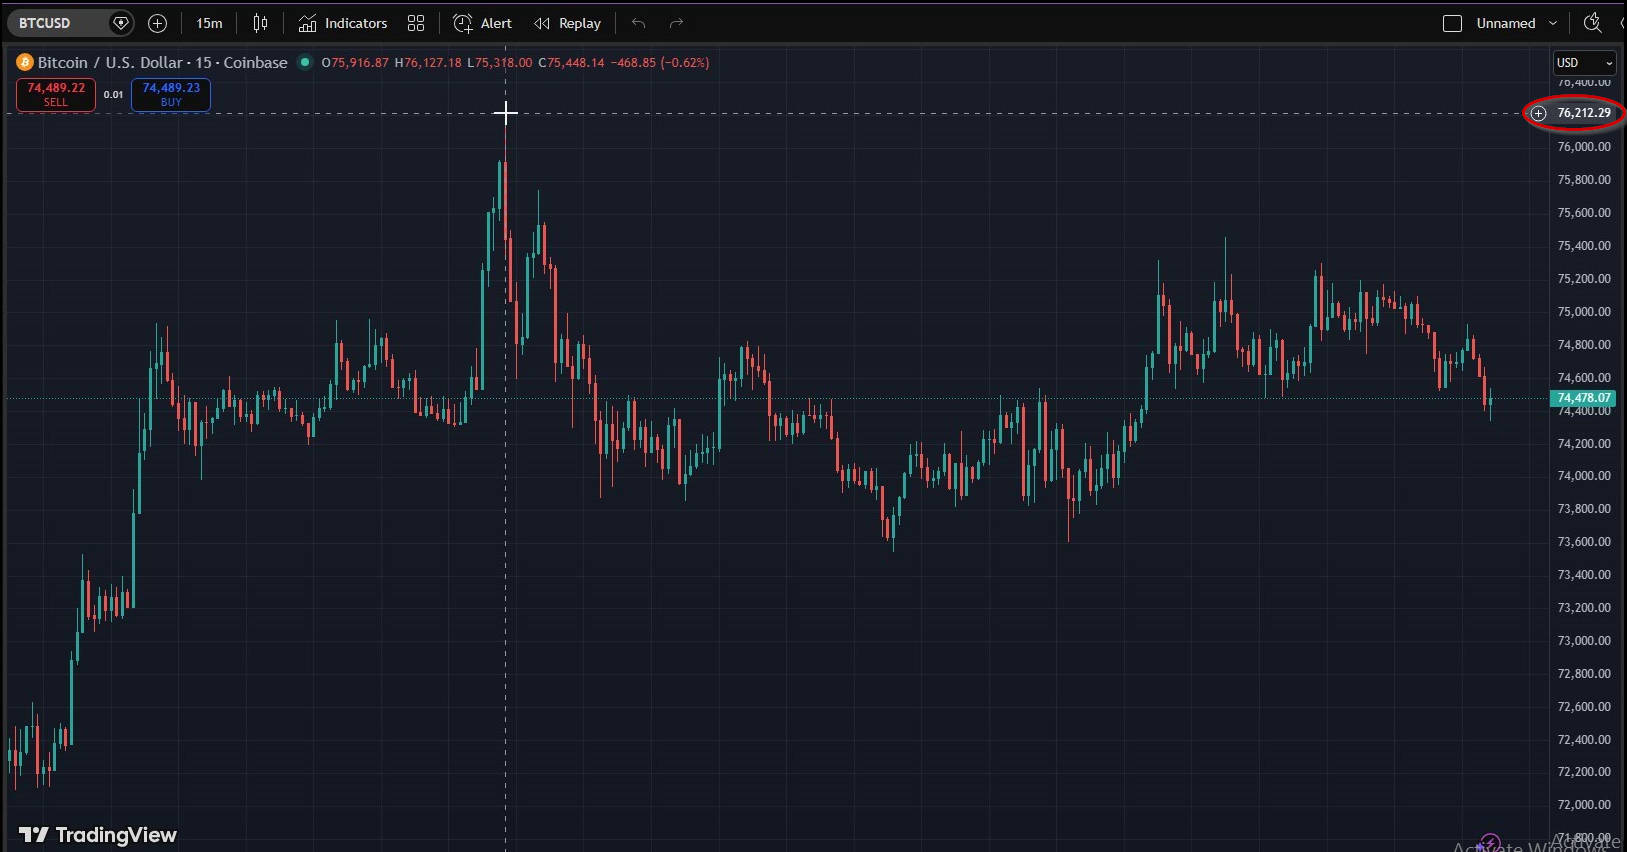Expand the Unnamed layout dropdown arrow
This screenshot has height=852, width=1627.
(1552, 23)
